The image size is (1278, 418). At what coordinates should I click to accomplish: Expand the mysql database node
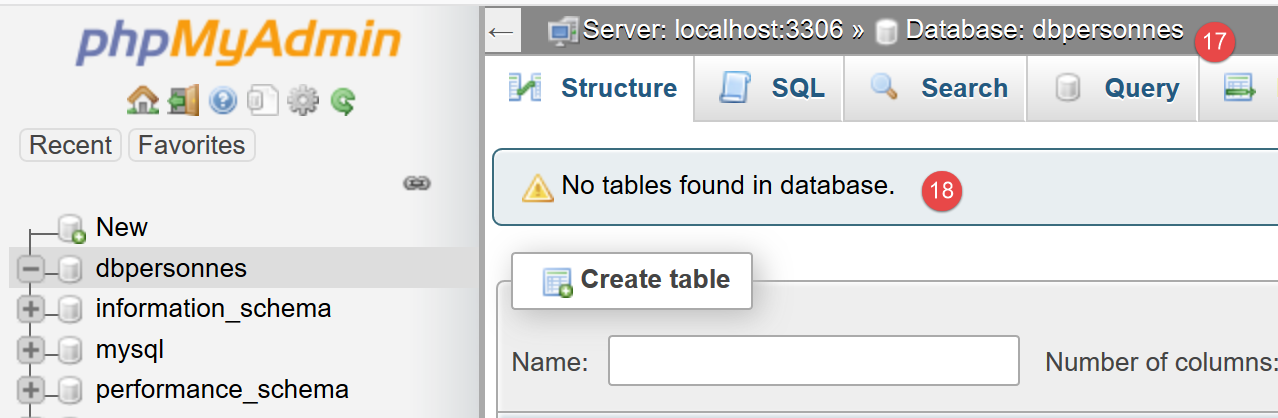(30, 350)
